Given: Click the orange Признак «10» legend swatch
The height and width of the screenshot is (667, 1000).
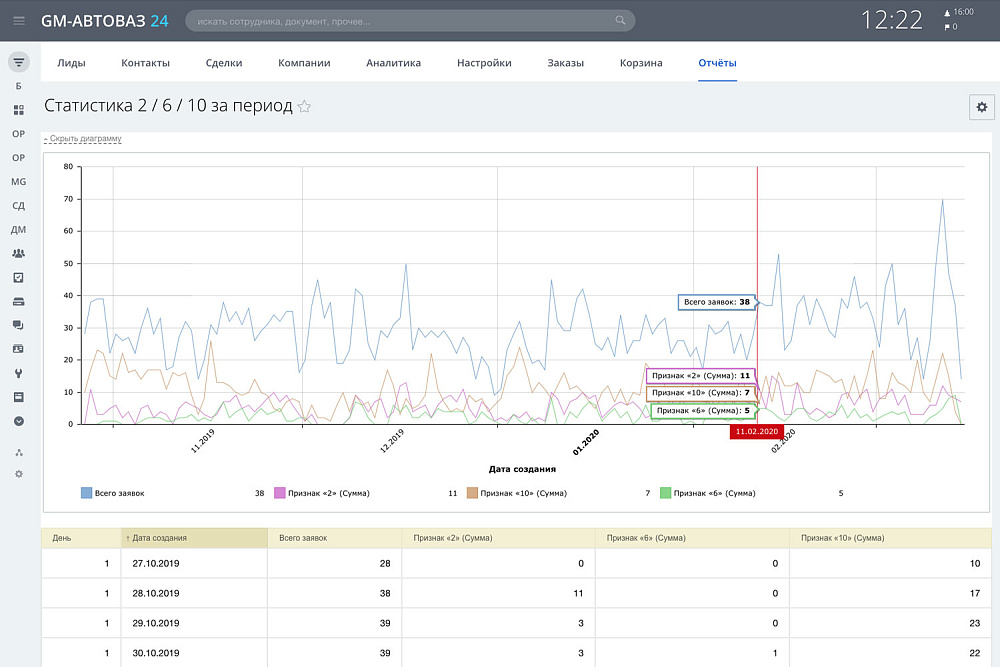Looking at the screenshot, I should click(472, 493).
